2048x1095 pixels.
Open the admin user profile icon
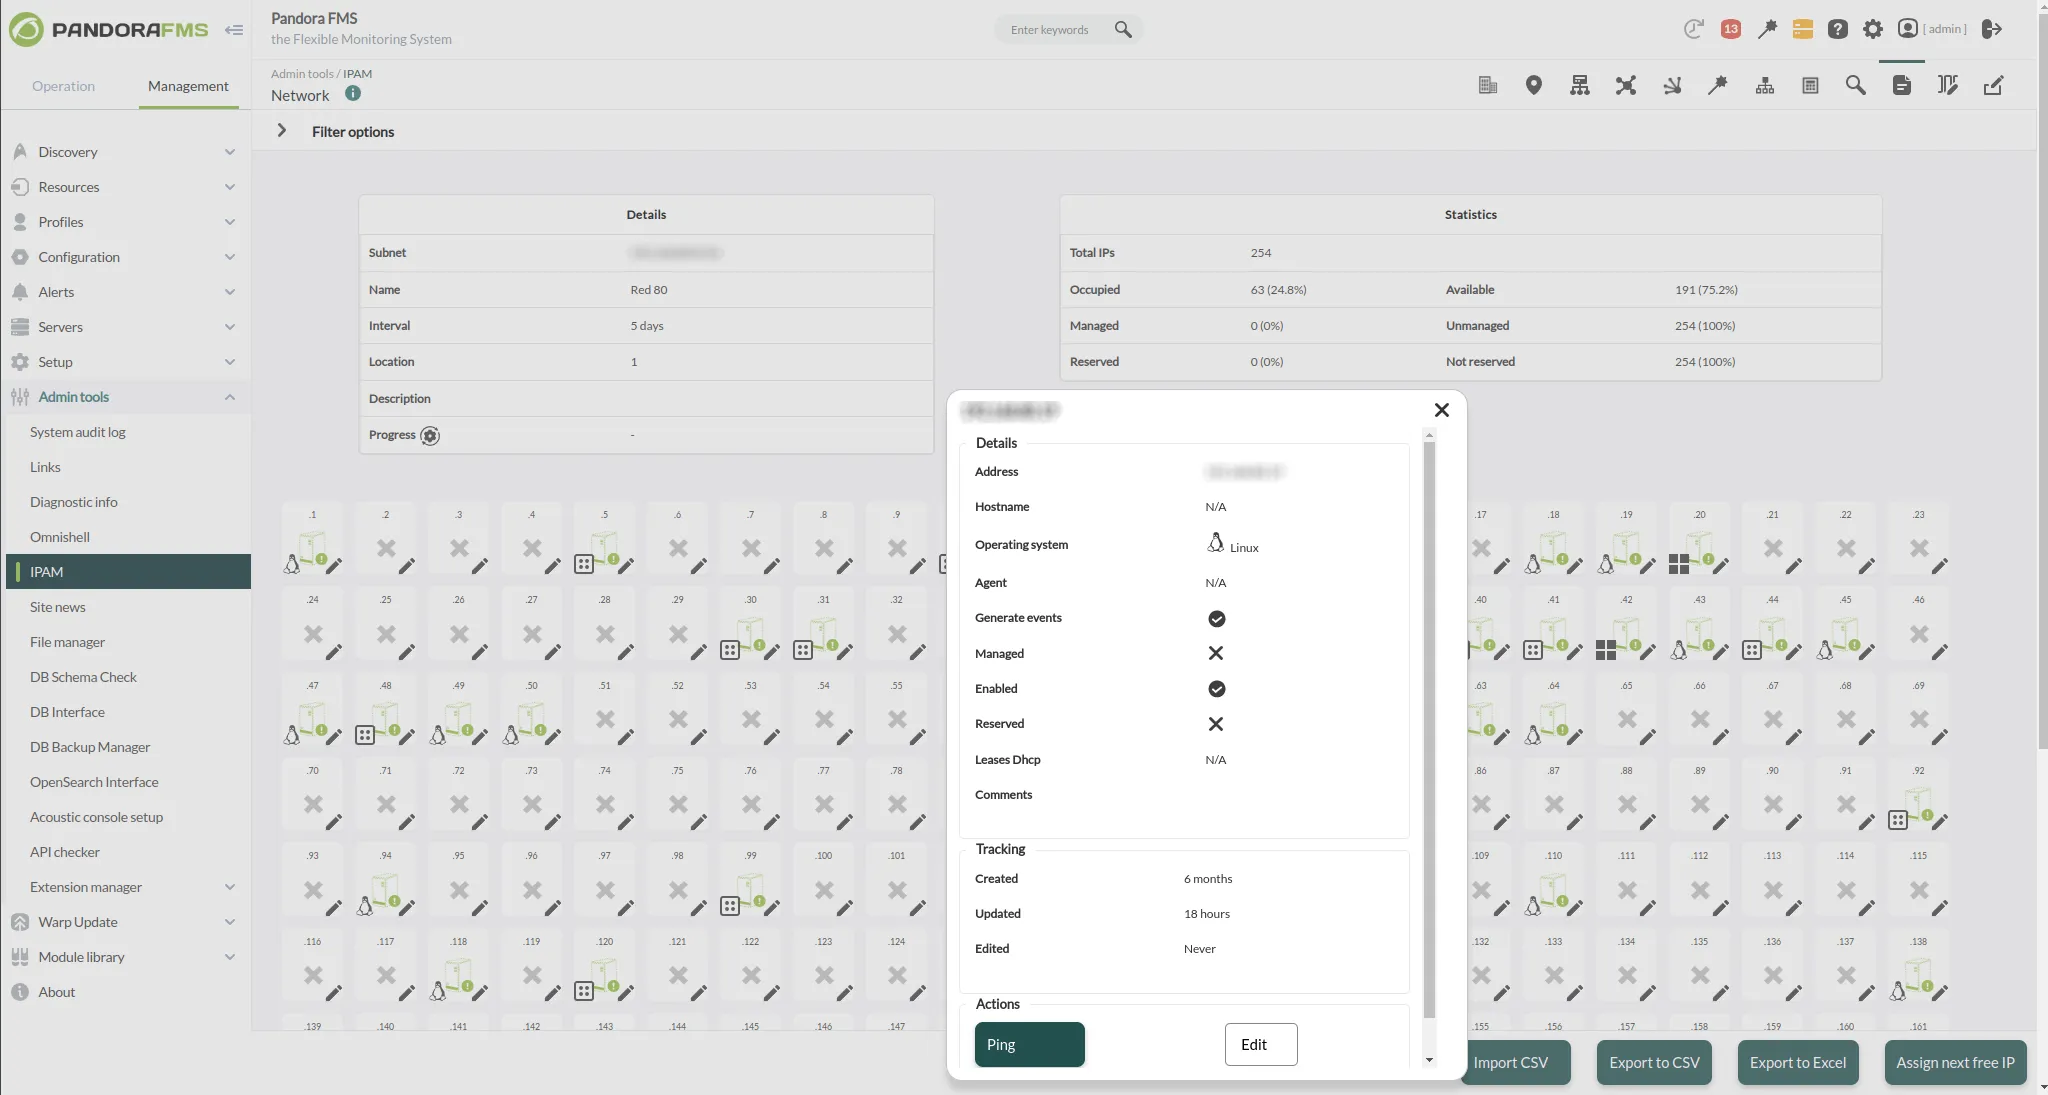point(1908,29)
